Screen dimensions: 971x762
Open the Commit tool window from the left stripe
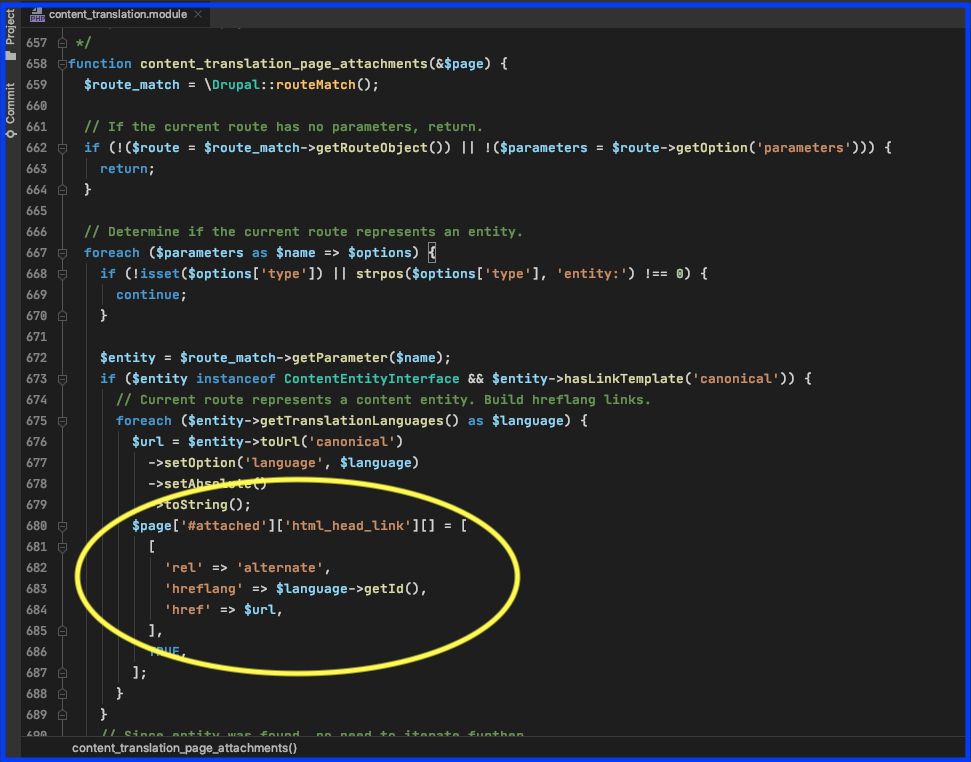10,104
